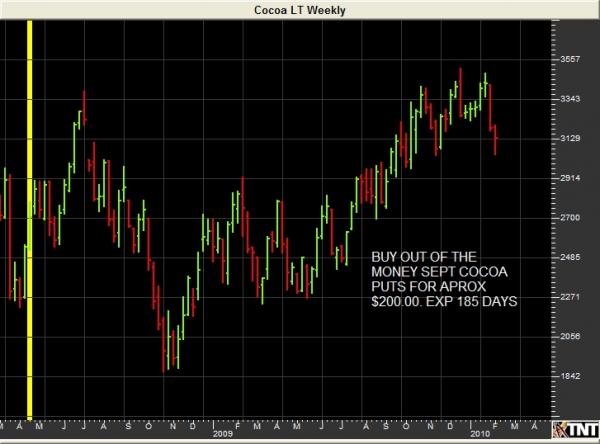Click the "Cocoa LT Weekly" title bar
The height and width of the screenshot is (444, 600).
[x=300, y=9]
